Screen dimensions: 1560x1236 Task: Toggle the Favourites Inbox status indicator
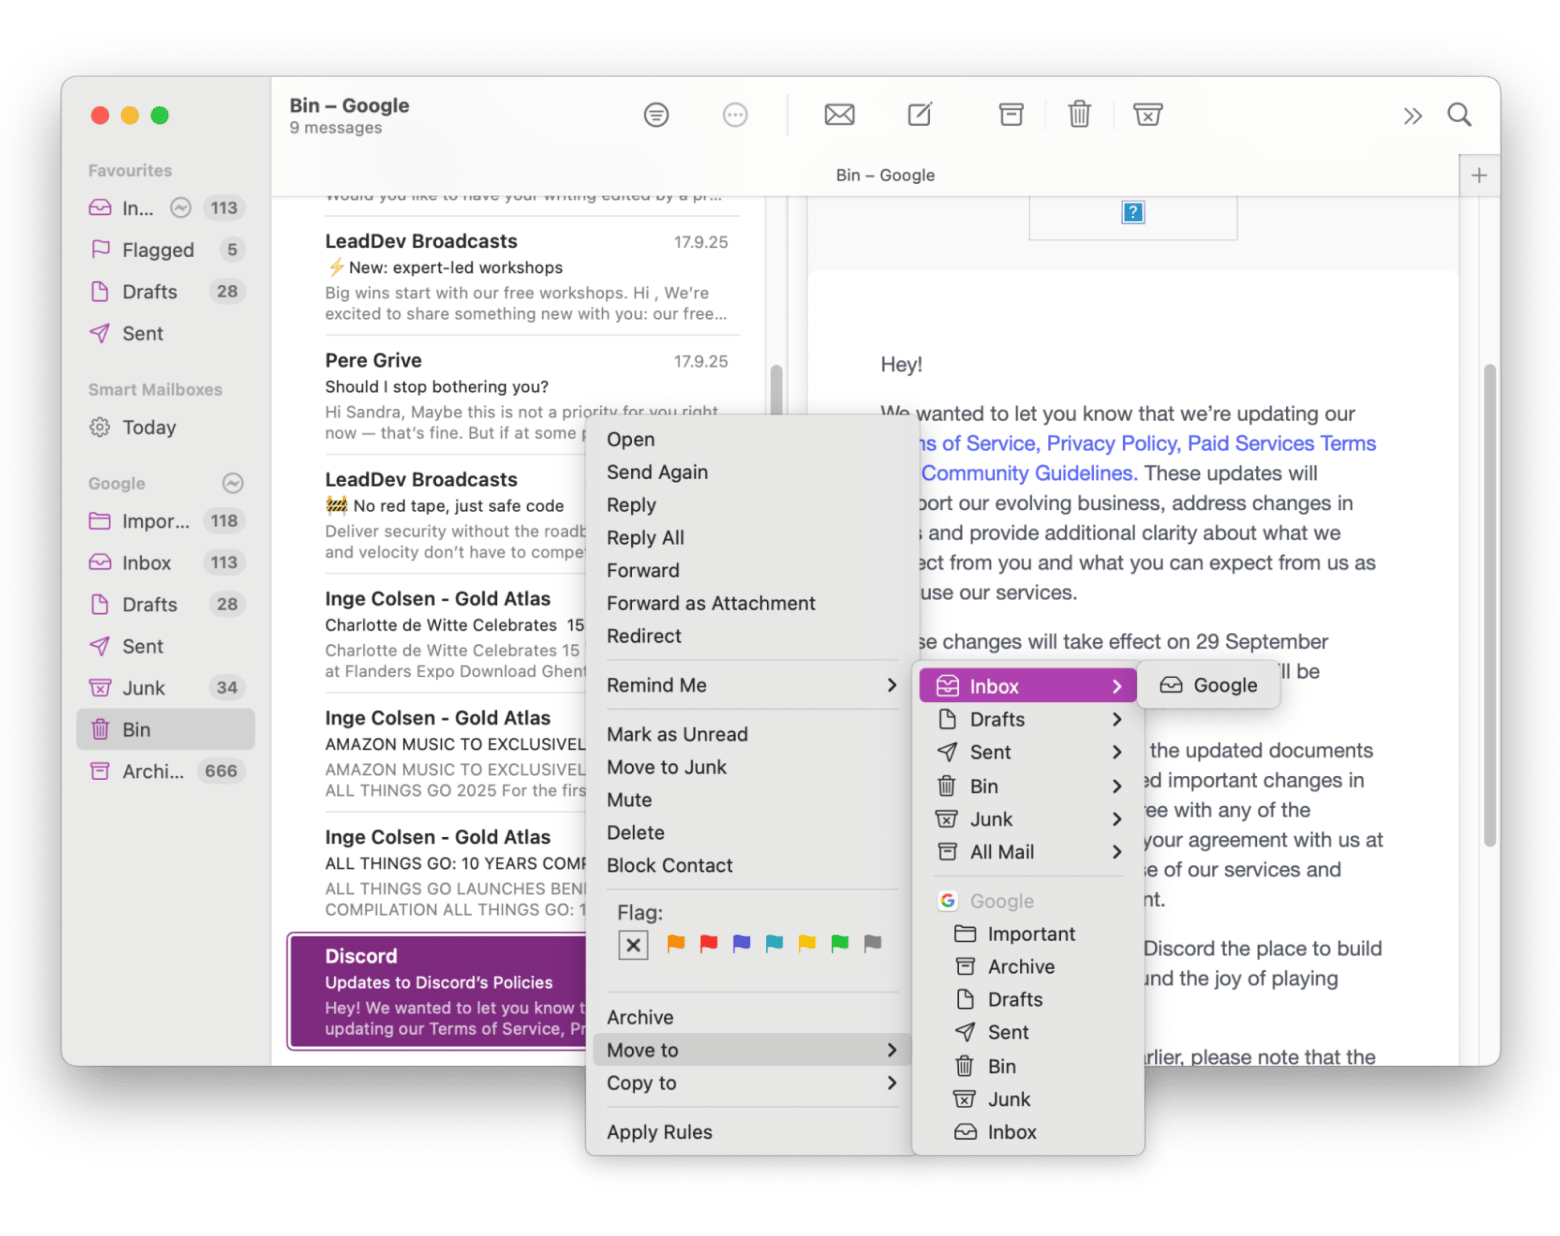click(x=181, y=208)
